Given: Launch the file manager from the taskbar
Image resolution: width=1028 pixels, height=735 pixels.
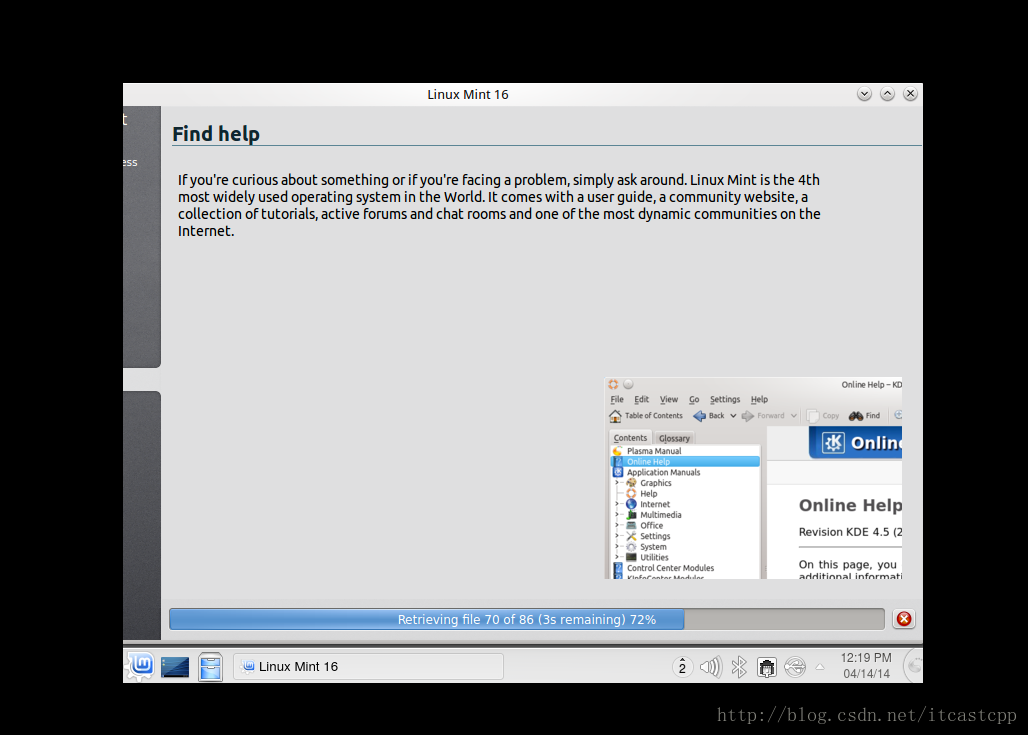Looking at the screenshot, I should (210, 667).
